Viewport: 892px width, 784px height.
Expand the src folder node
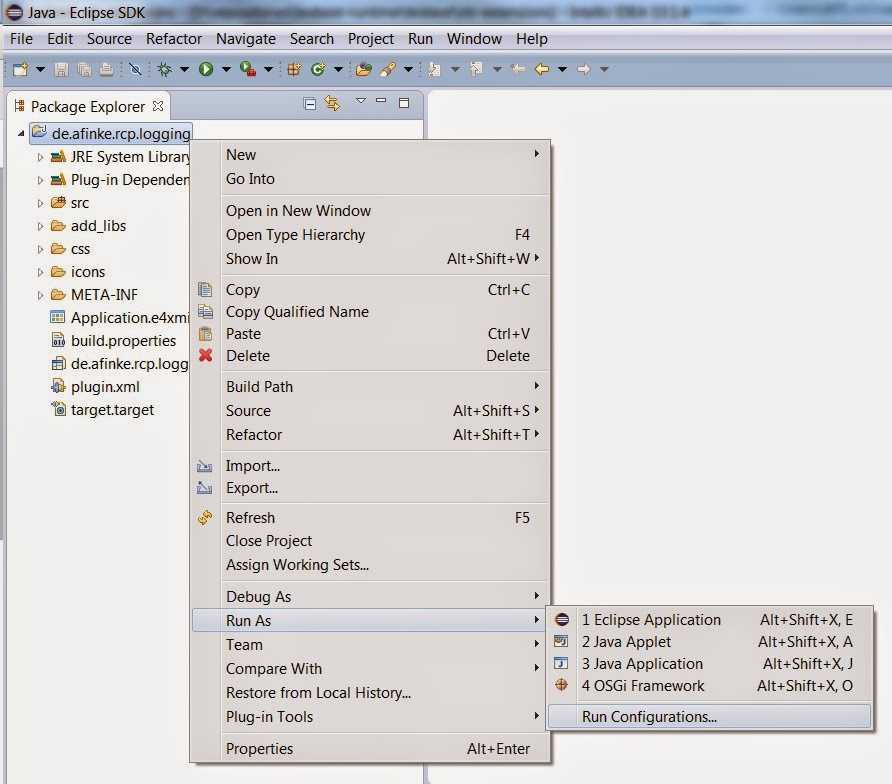pos(40,203)
